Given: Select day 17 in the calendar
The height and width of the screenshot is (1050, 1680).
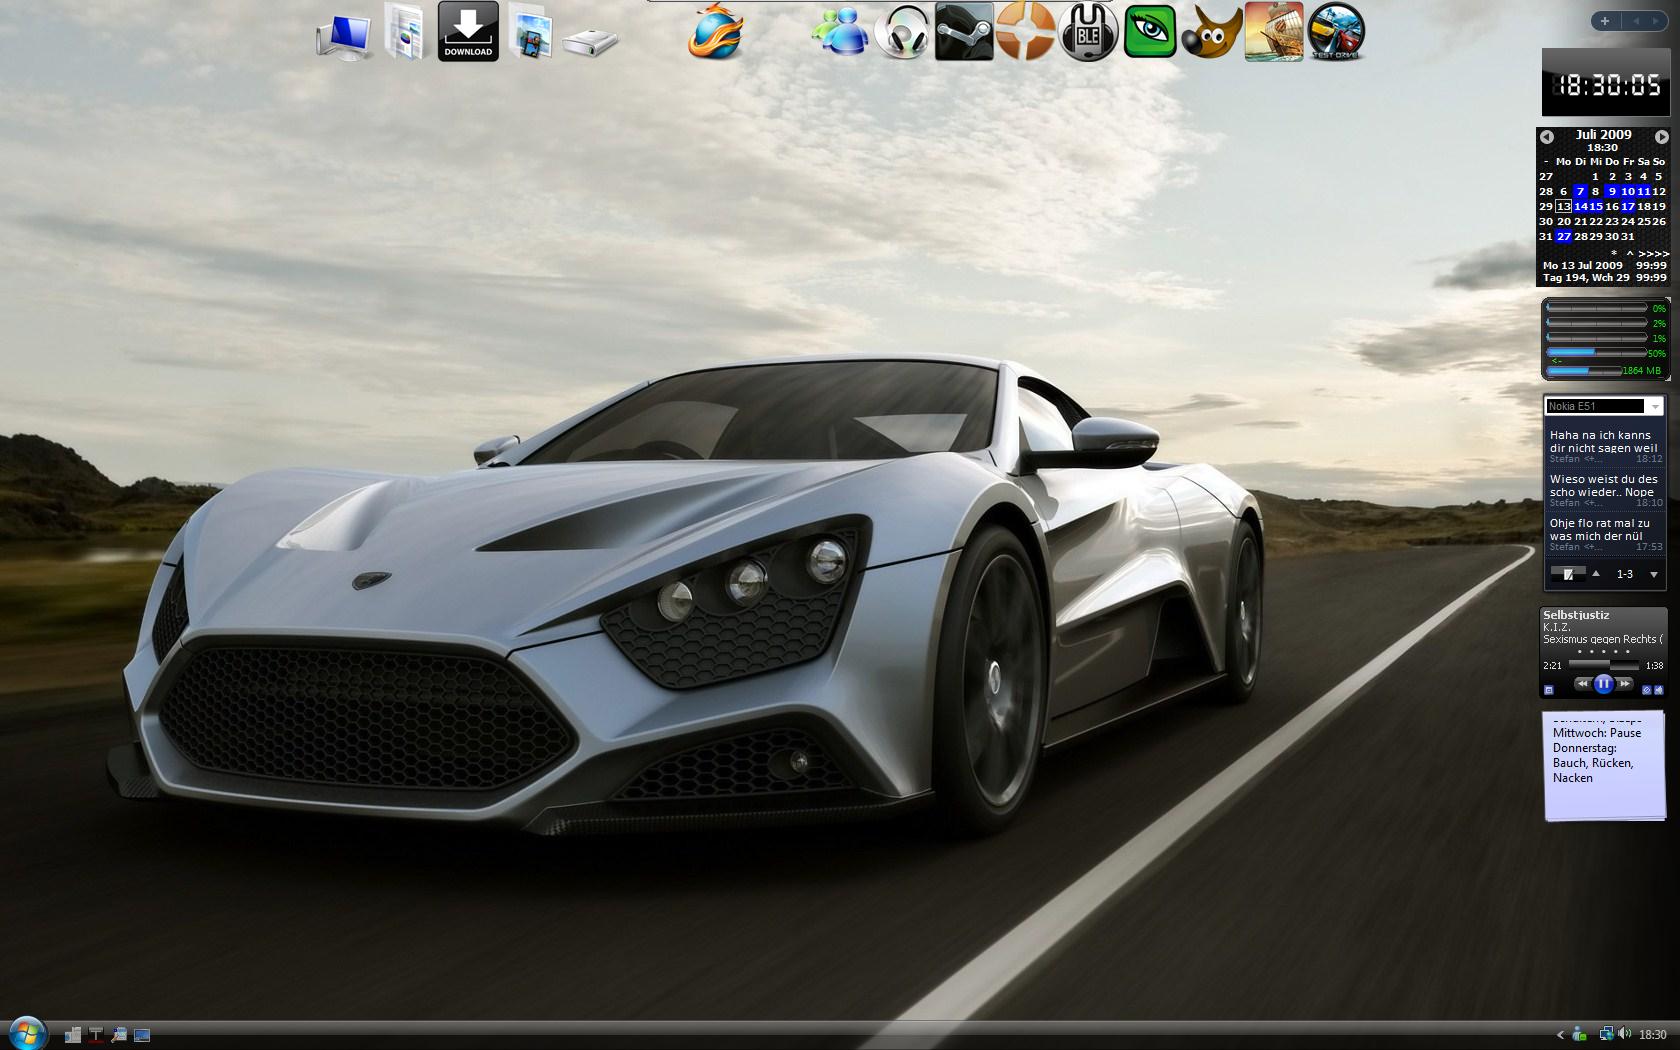Looking at the screenshot, I should click(x=1628, y=206).
